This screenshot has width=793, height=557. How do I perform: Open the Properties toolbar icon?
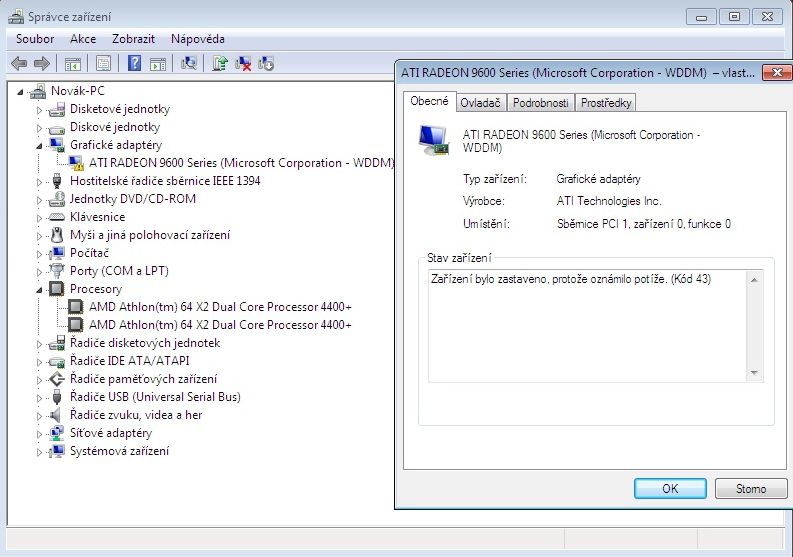tap(103, 64)
